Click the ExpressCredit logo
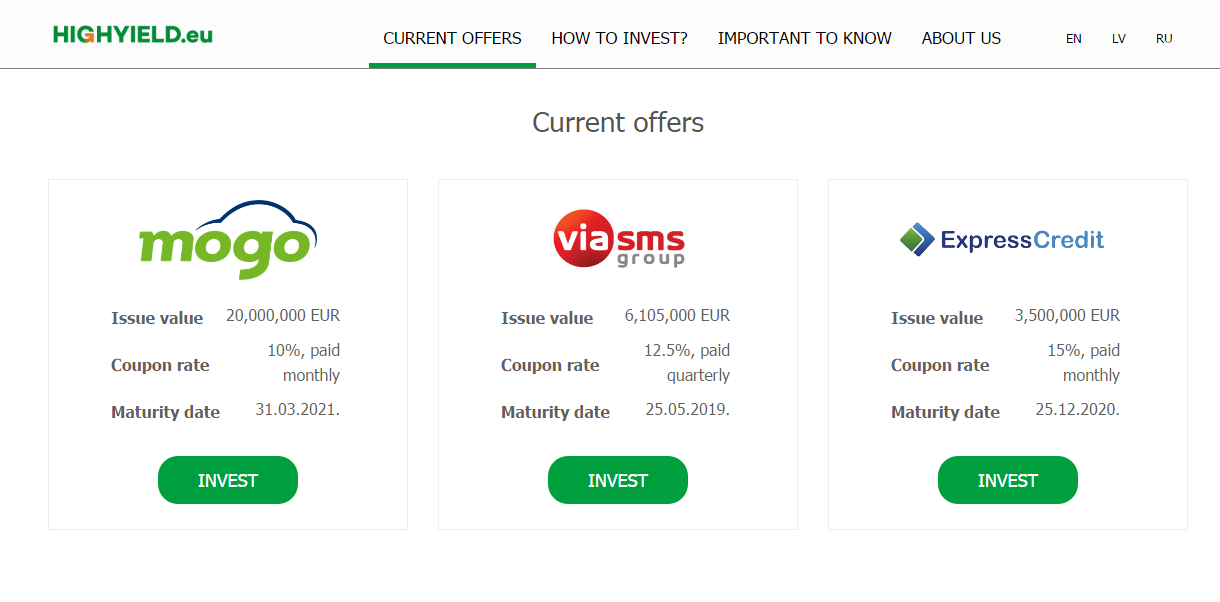1220x602 pixels. pyautogui.click(x=1002, y=240)
